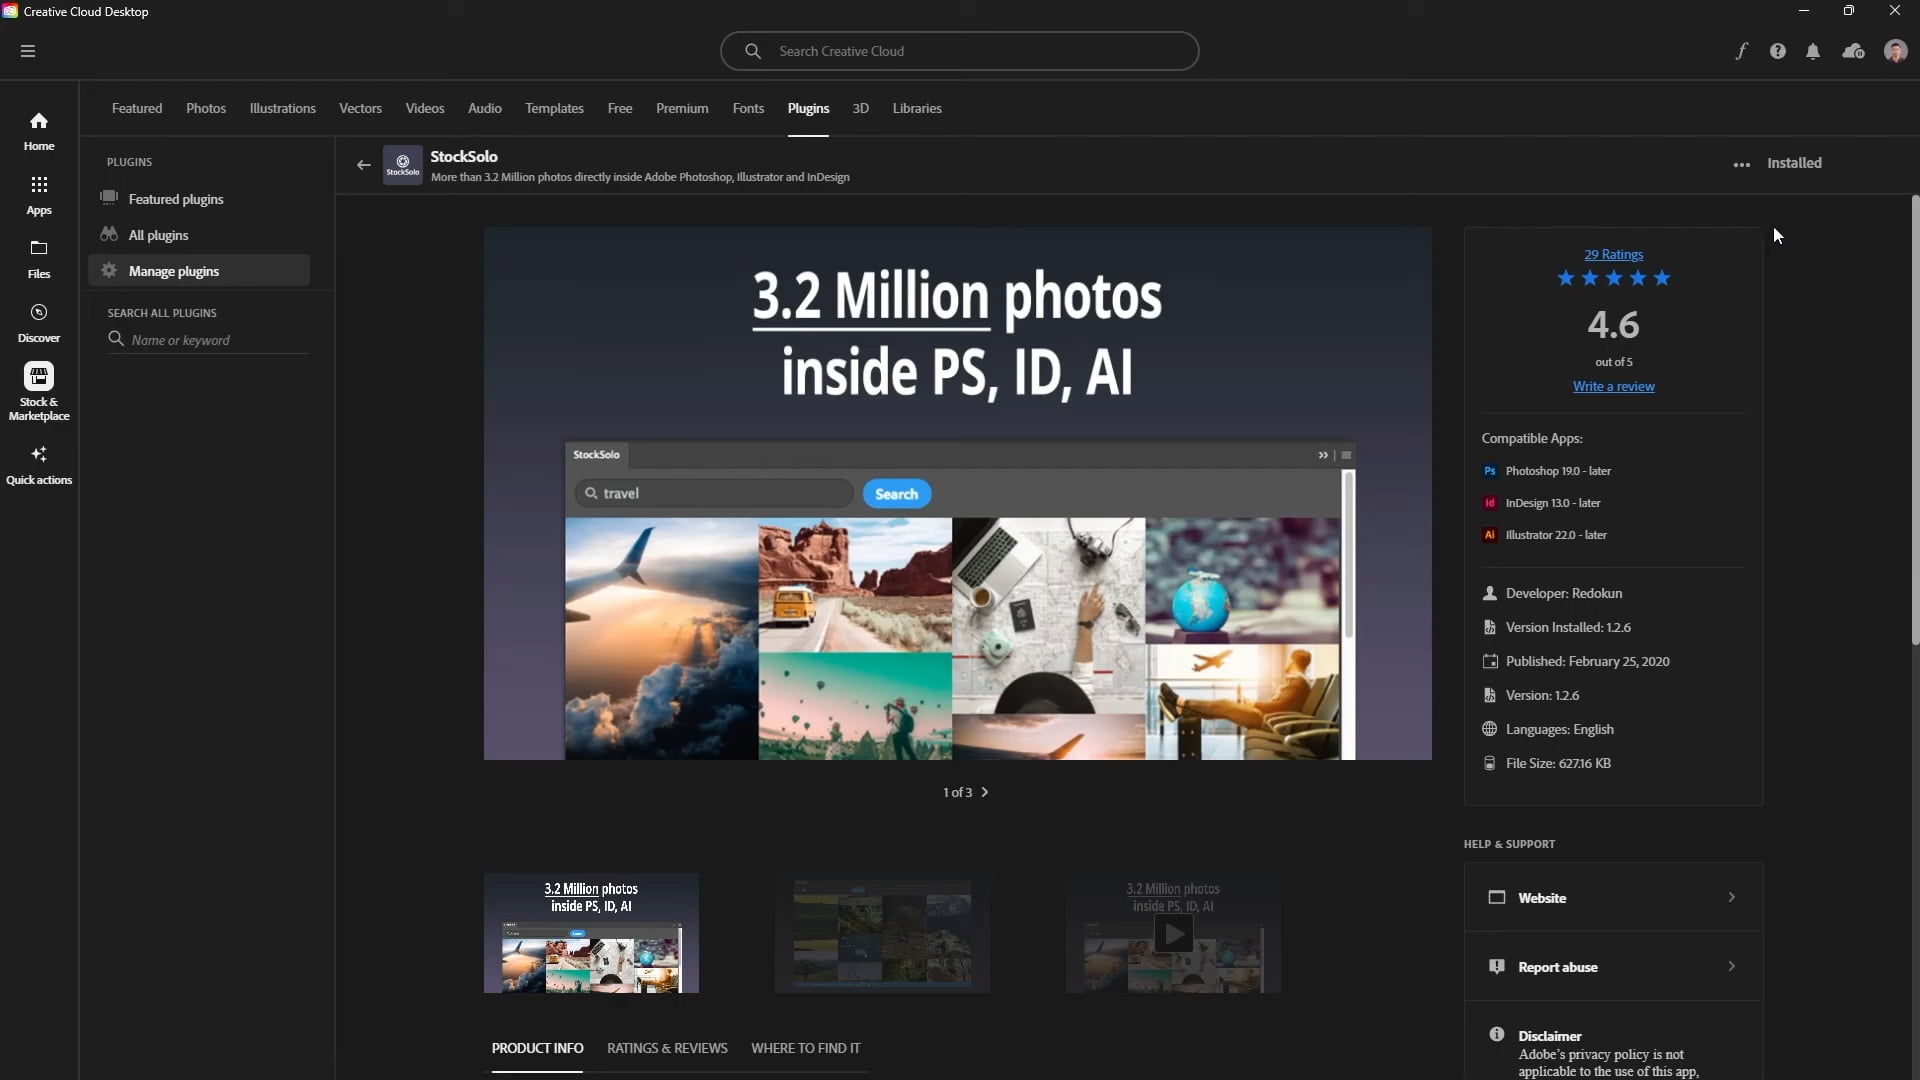Open the 29 Ratings link

1614,253
